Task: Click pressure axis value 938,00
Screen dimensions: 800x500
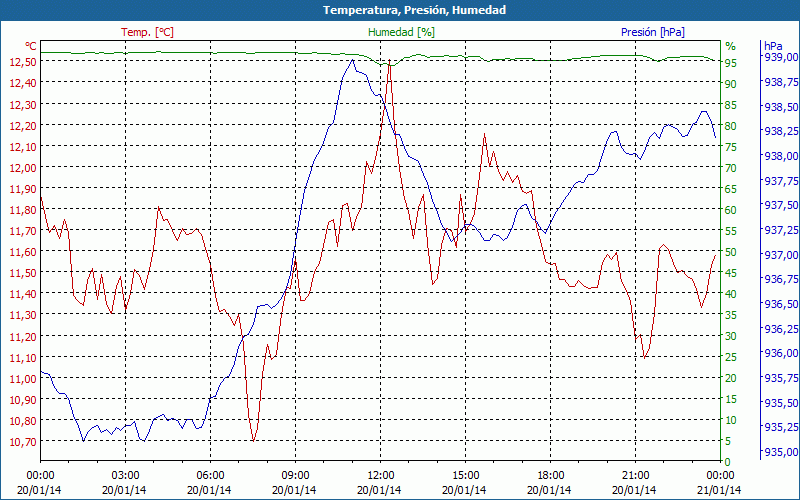Action: click(x=780, y=156)
